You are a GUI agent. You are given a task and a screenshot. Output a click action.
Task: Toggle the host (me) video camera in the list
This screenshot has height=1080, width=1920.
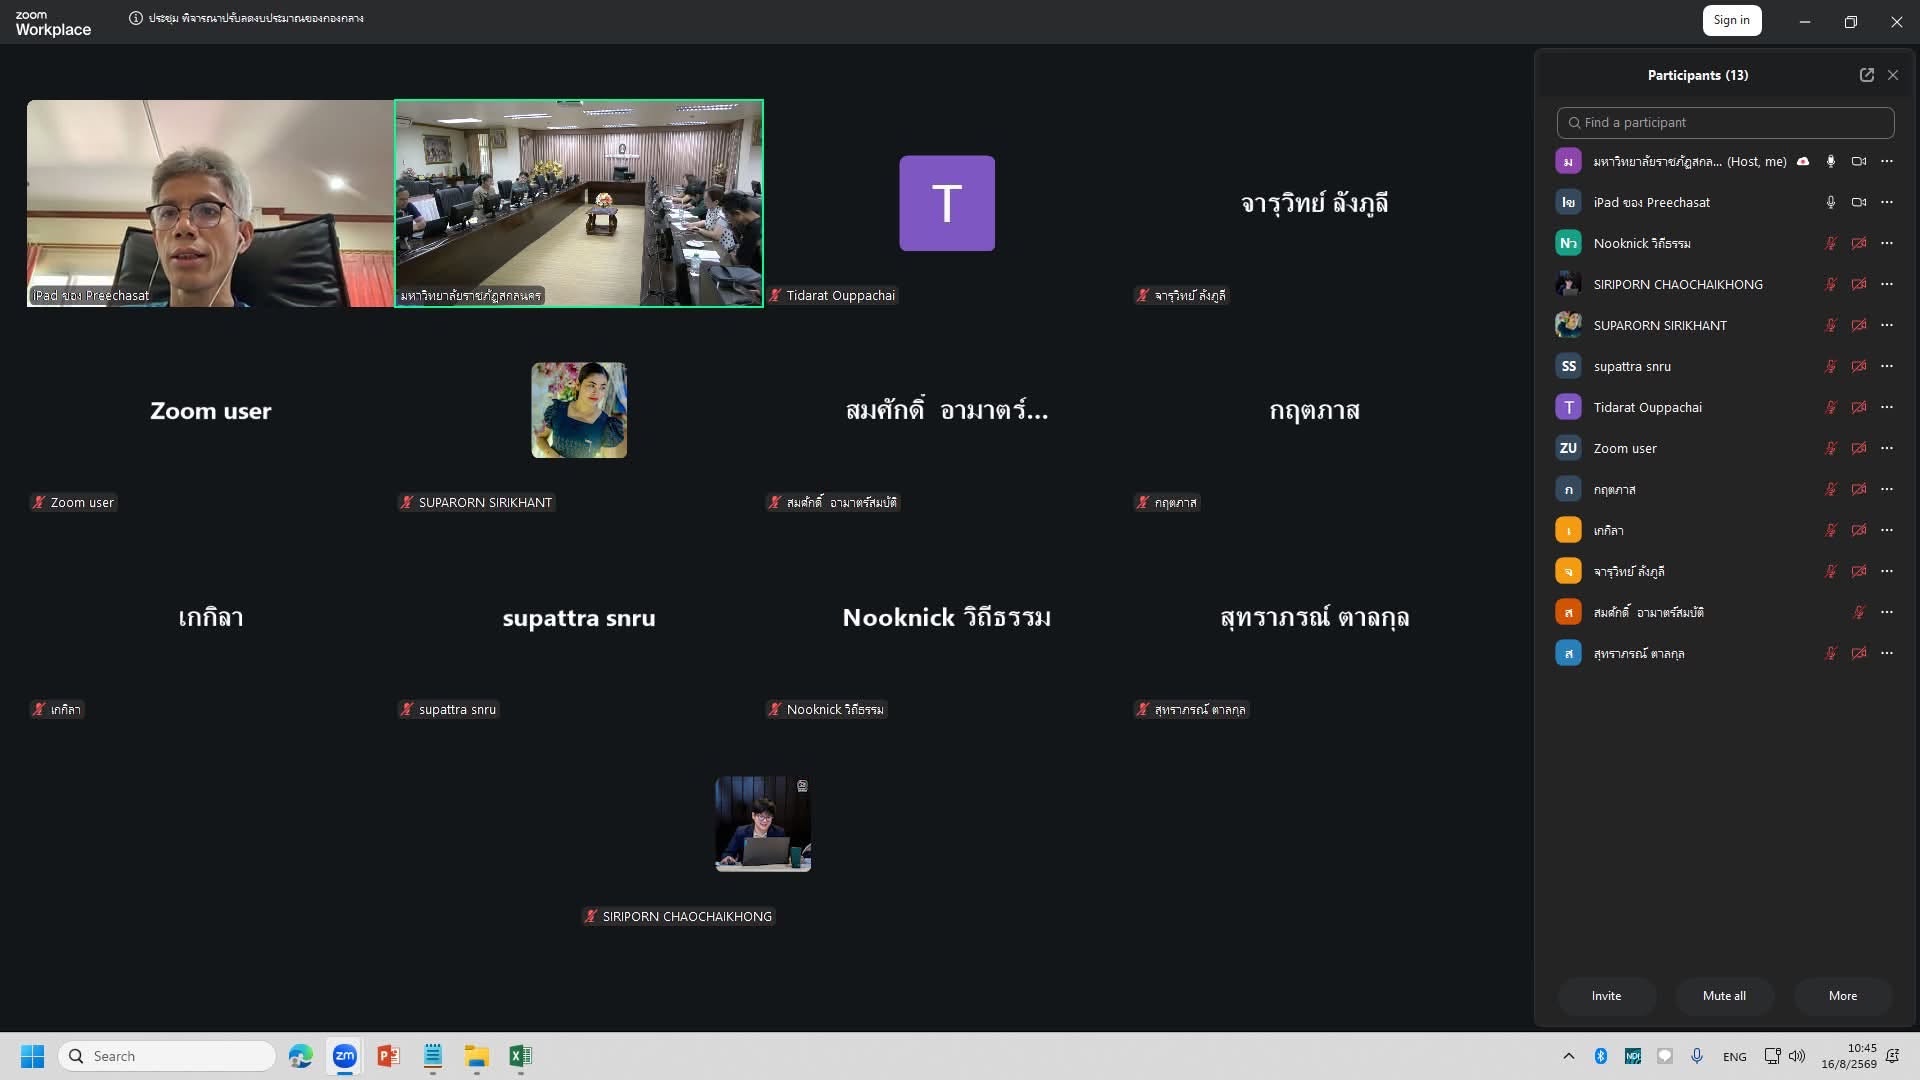(1859, 161)
